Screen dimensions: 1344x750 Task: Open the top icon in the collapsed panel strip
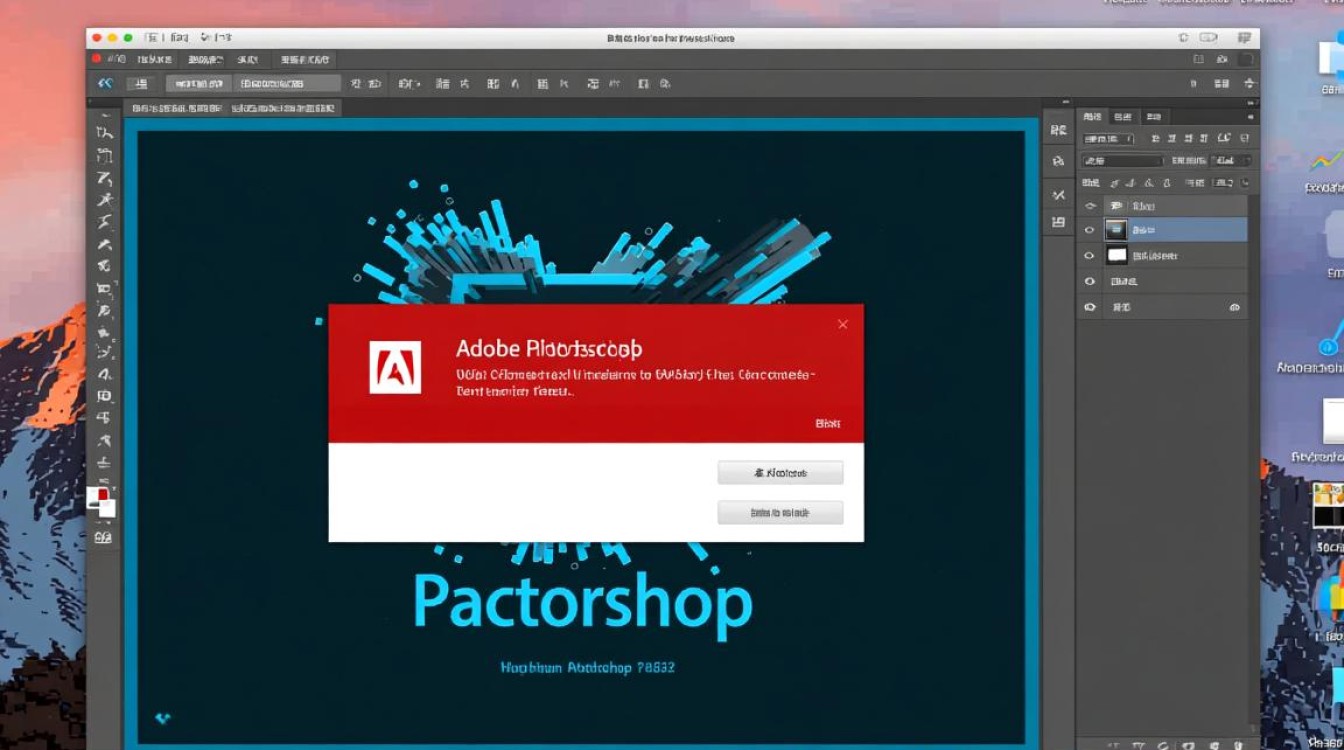(x=1059, y=130)
